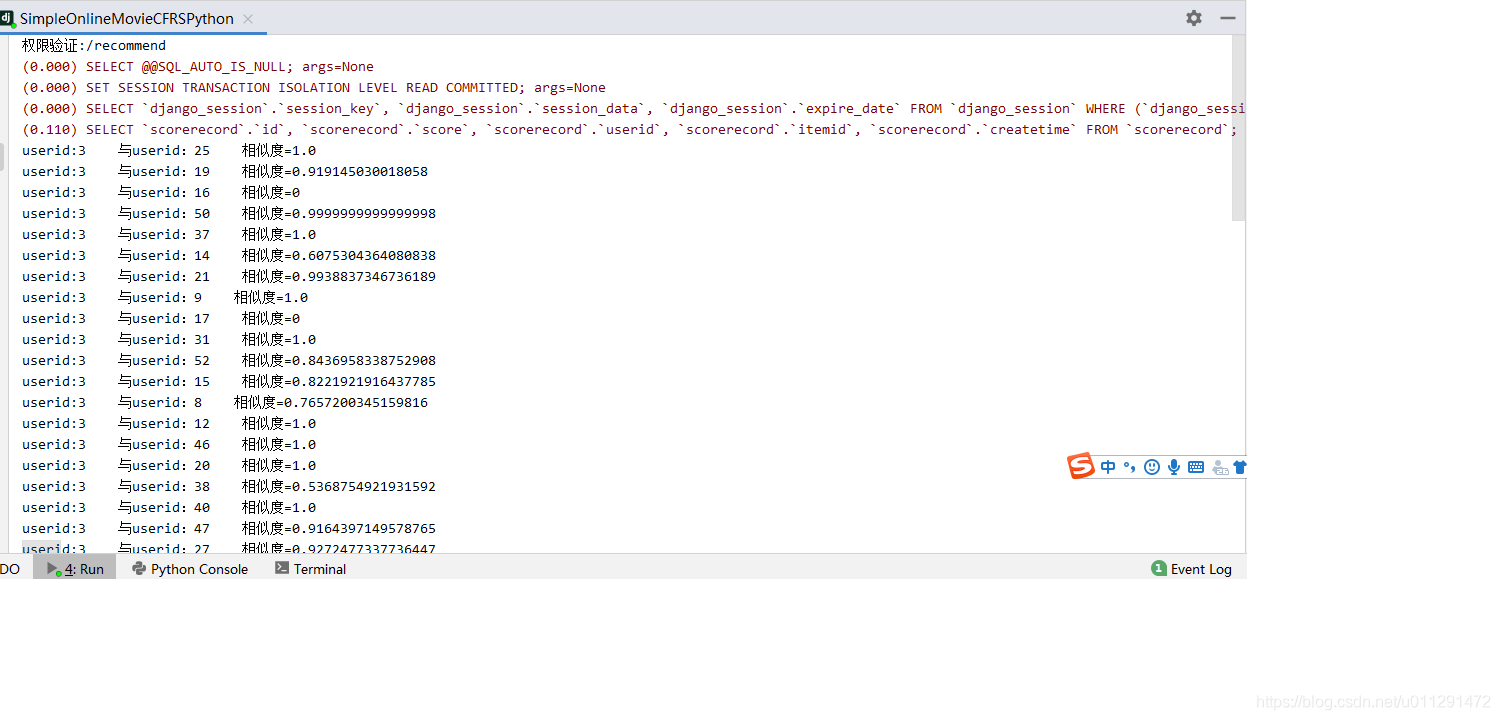1500x720 pixels.
Task: Click the console vertical scrollbar thumb
Action: [1239, 128]
